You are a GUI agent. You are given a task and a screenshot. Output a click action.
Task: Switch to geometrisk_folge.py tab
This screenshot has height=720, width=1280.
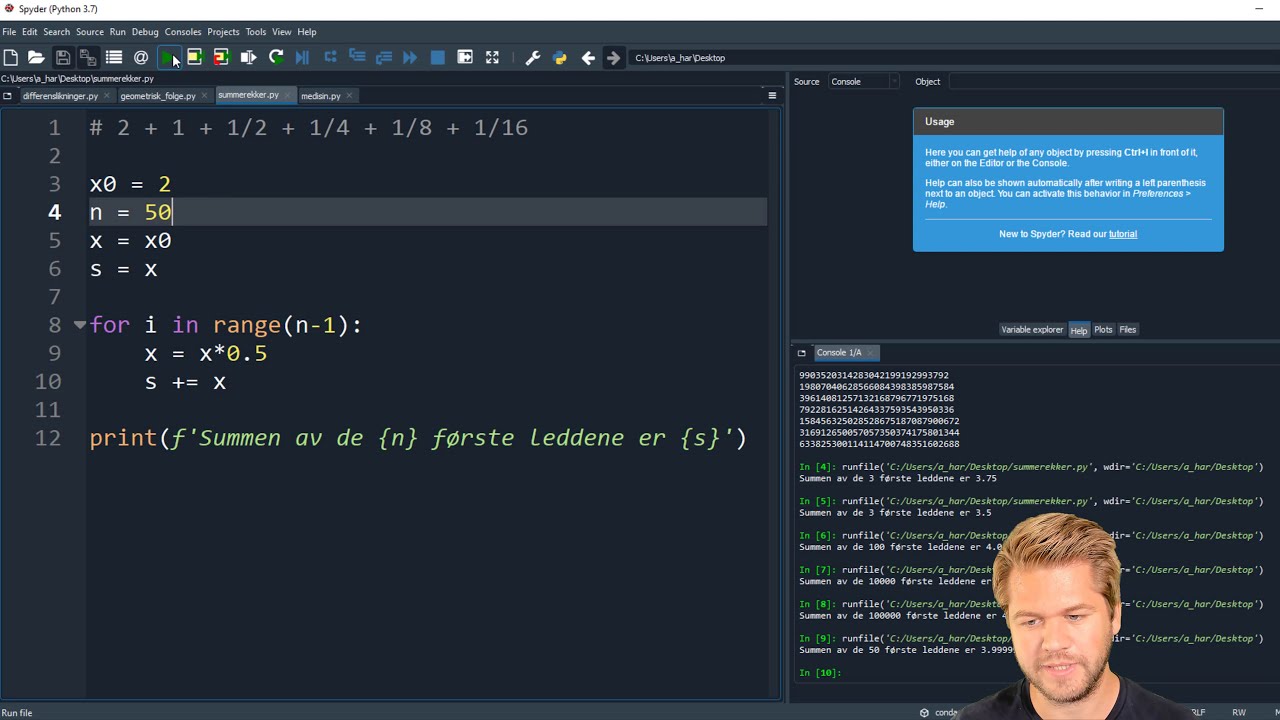(x=158, y=96)
